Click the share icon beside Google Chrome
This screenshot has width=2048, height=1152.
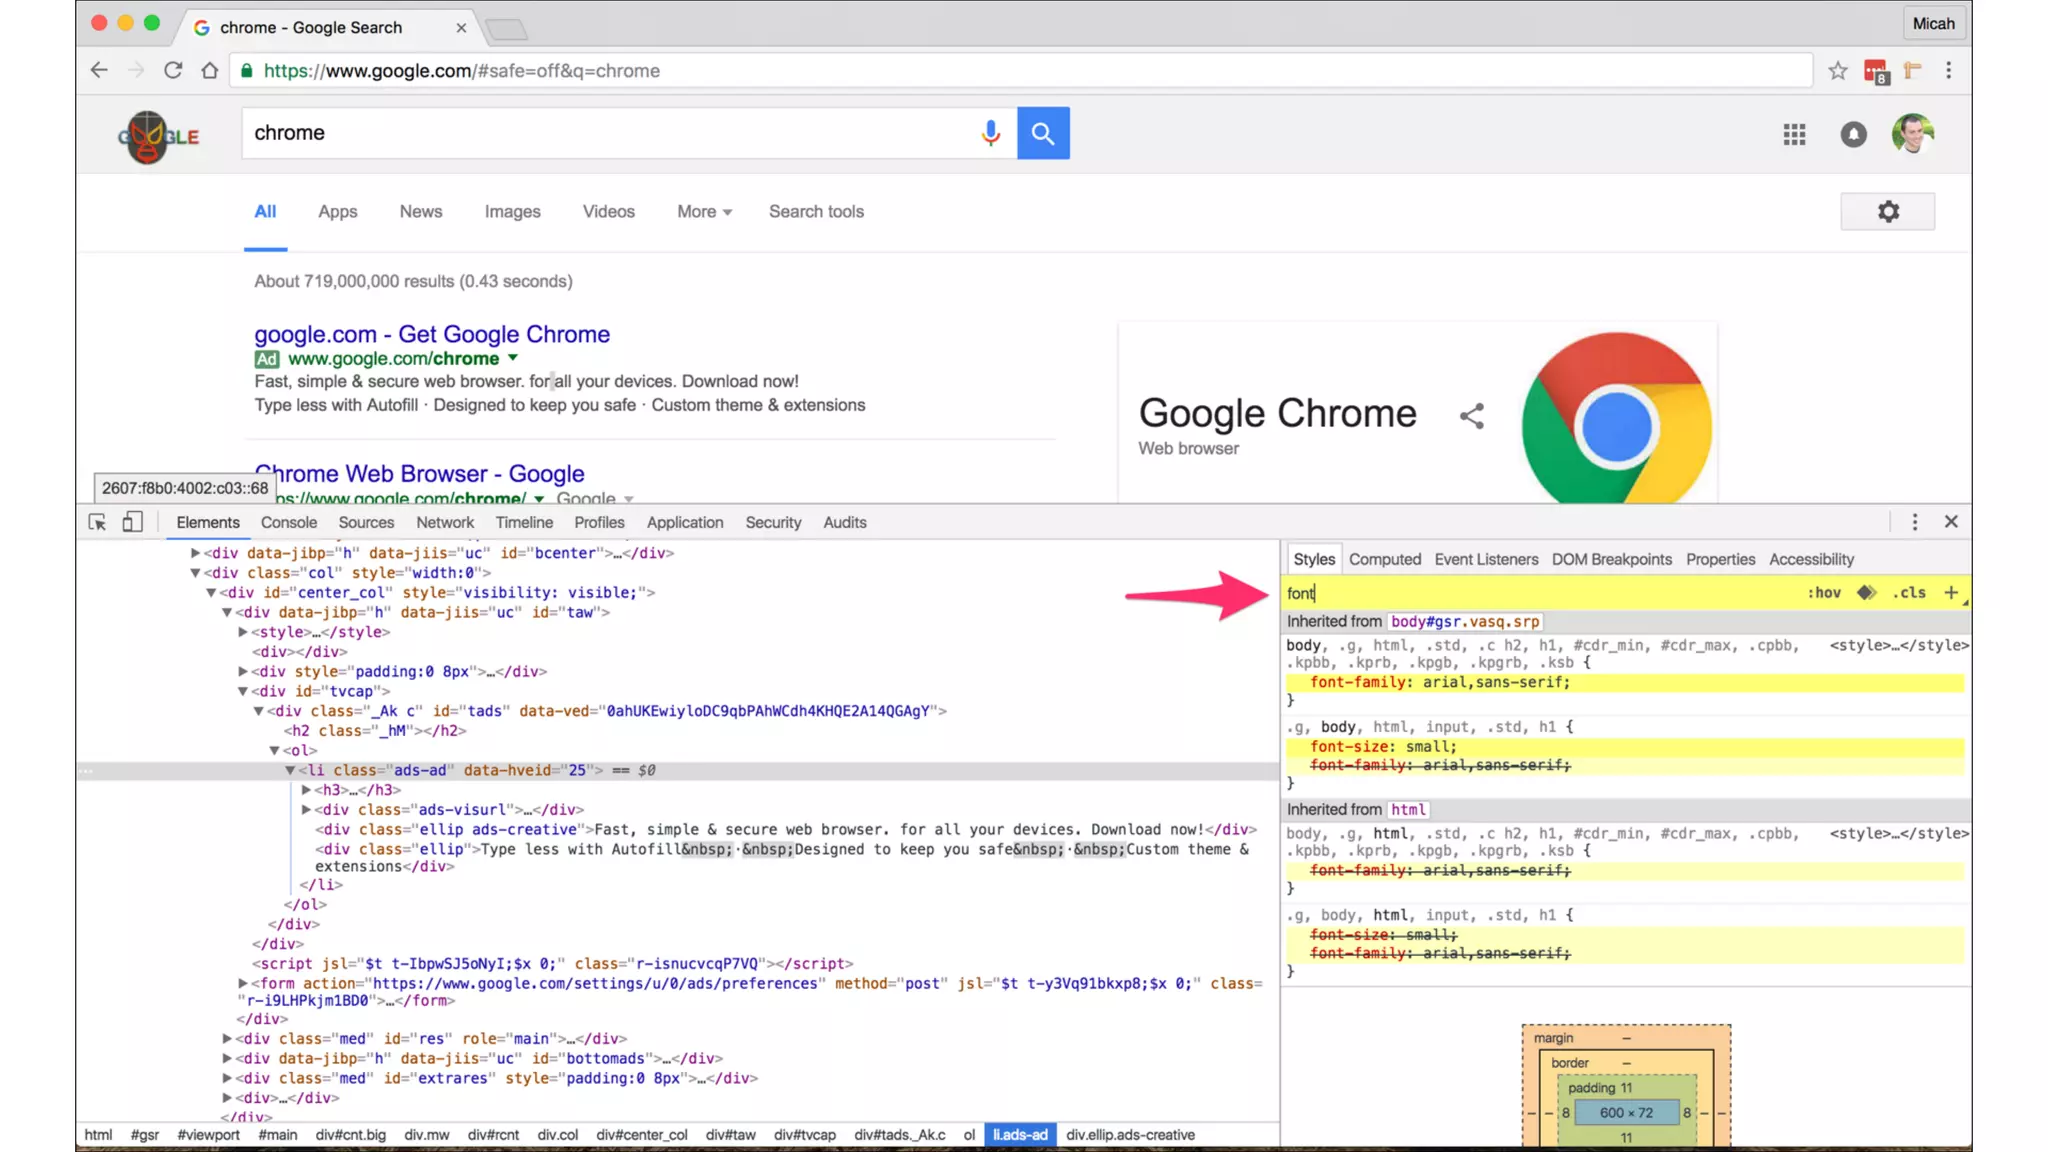(1471, 416)
